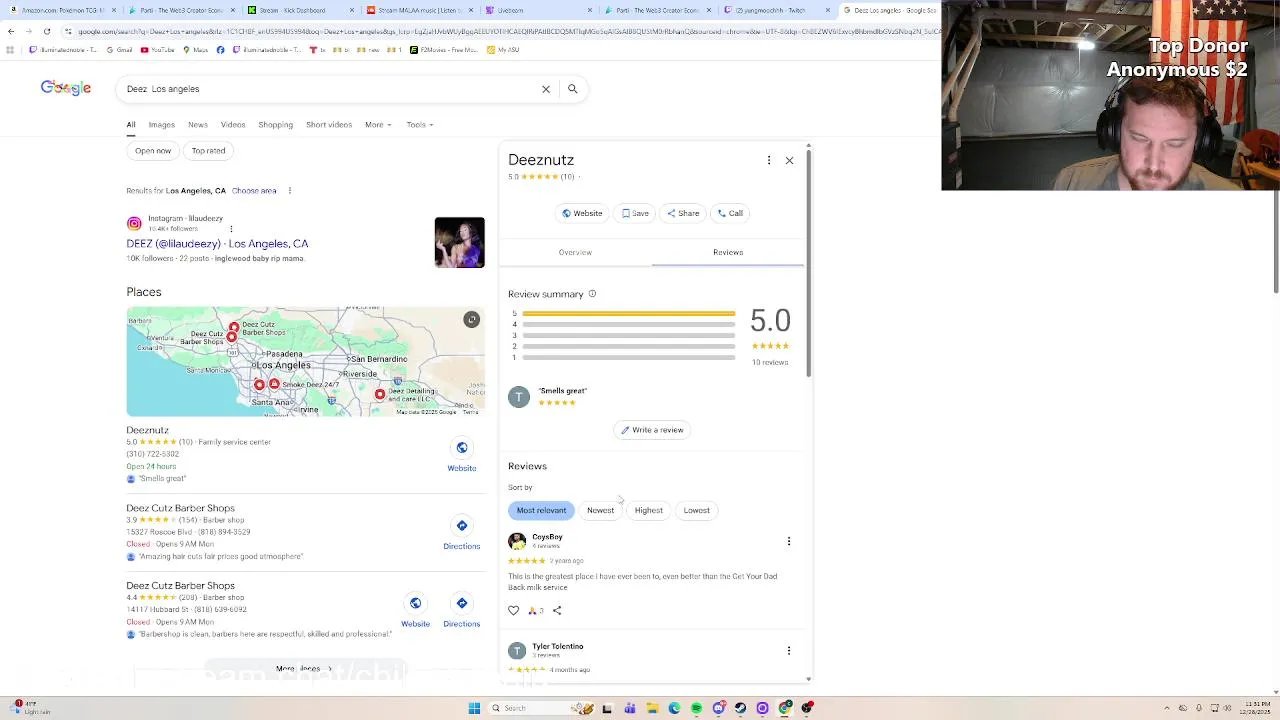1280x720 pixels.
Task: Open Shopping results tab
Action: [276, 125]
